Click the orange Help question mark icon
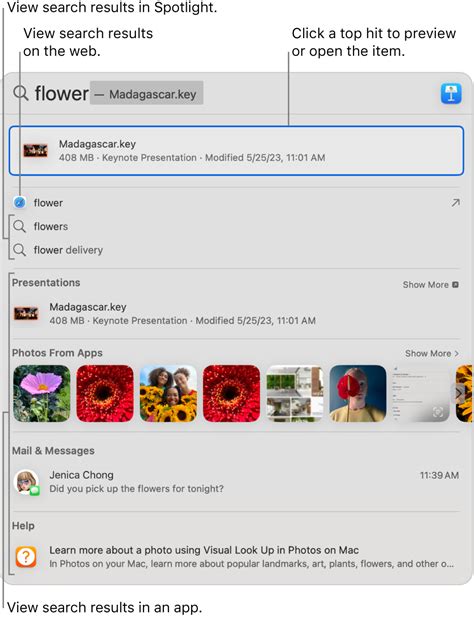474x618 pixels. coord(26,557)
